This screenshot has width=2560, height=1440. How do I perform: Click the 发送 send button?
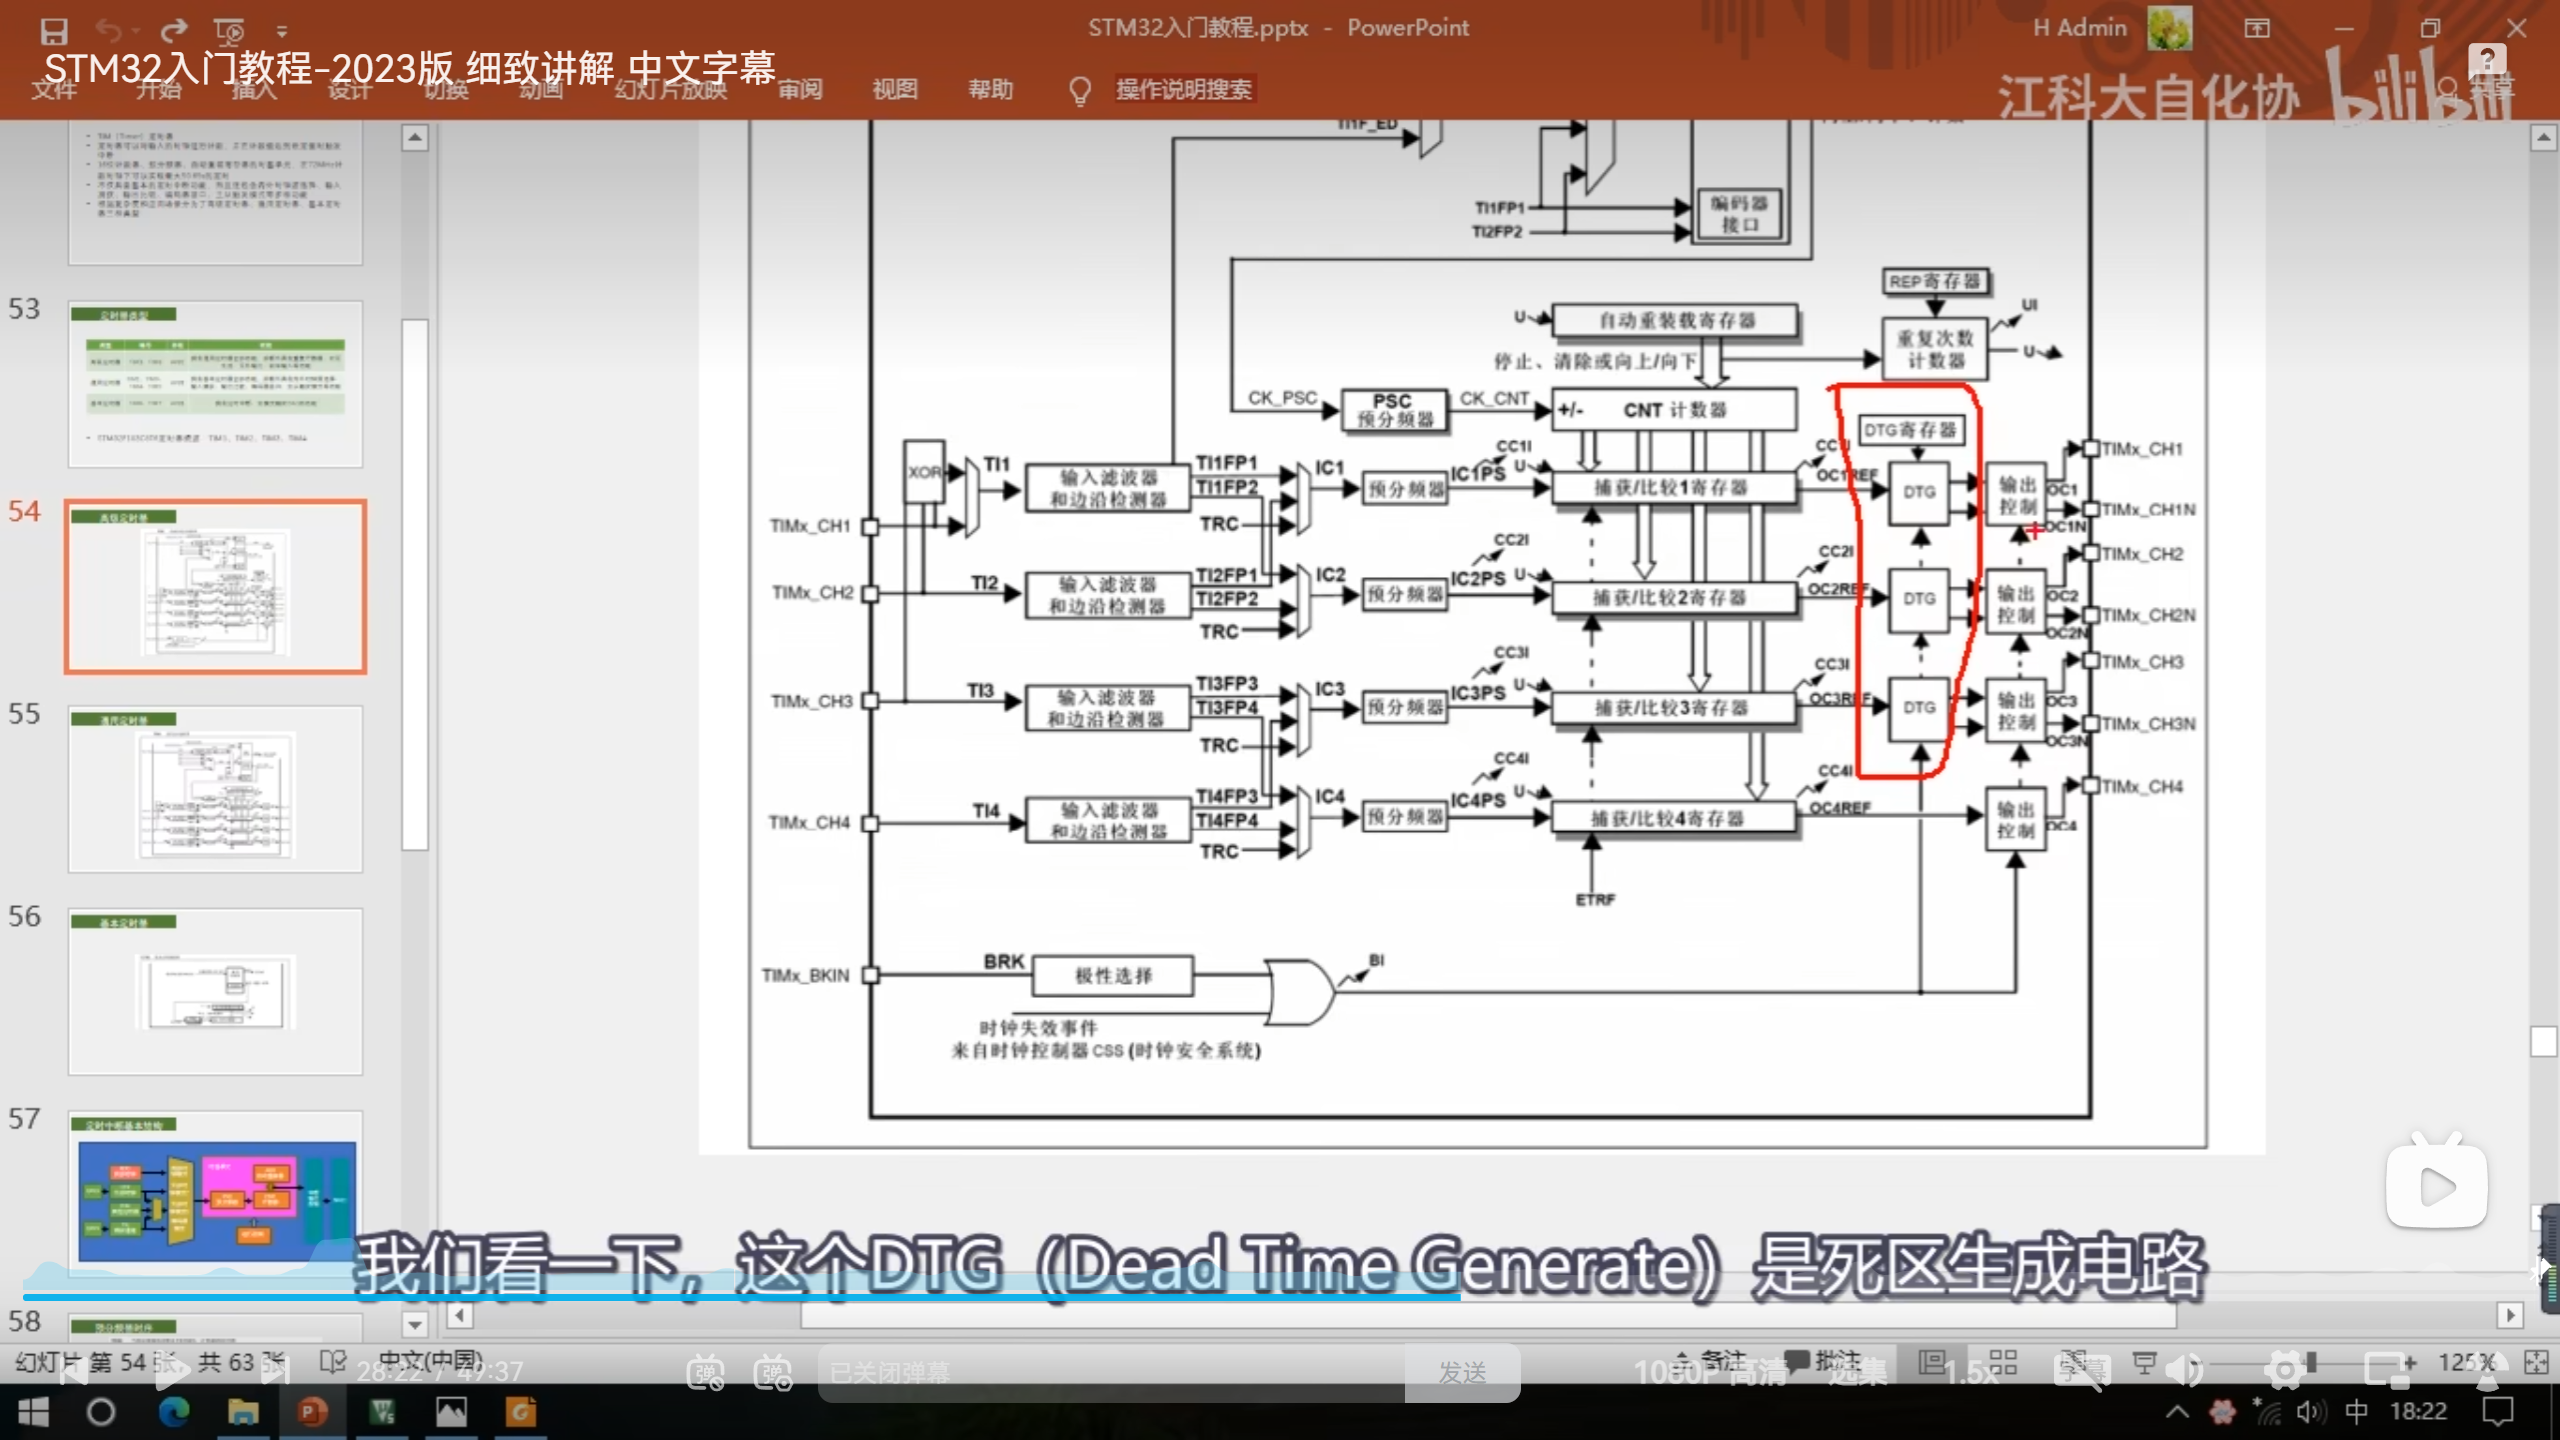click(1462, 1372)
